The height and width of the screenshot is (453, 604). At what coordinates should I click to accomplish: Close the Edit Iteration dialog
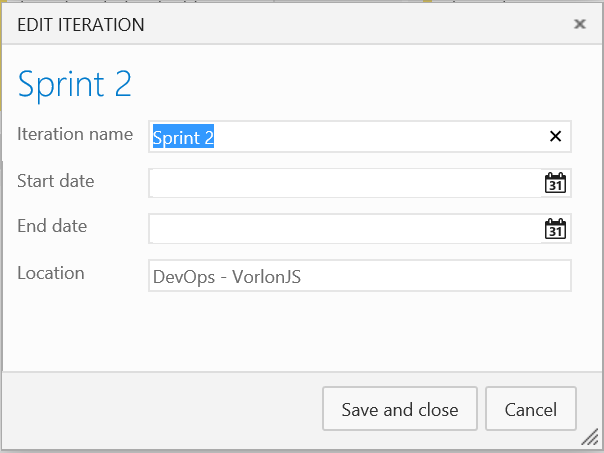(579, 24)
